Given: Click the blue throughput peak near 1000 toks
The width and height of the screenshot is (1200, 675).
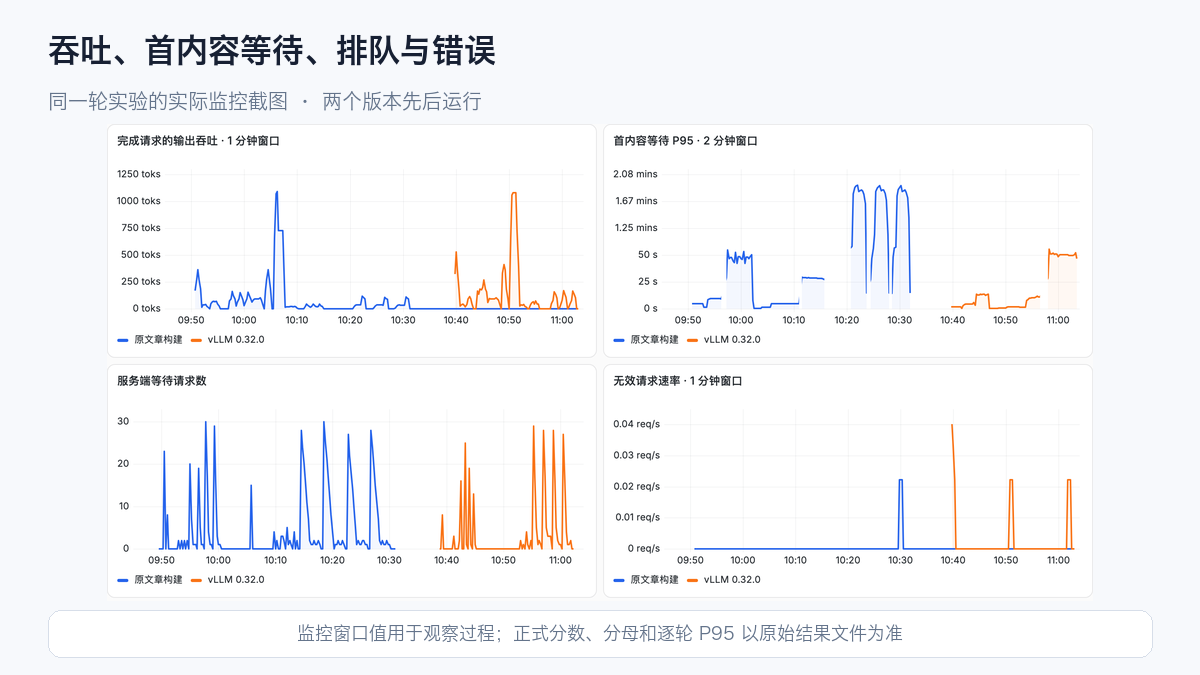Looking at the screenshot, I should [277, 192].
